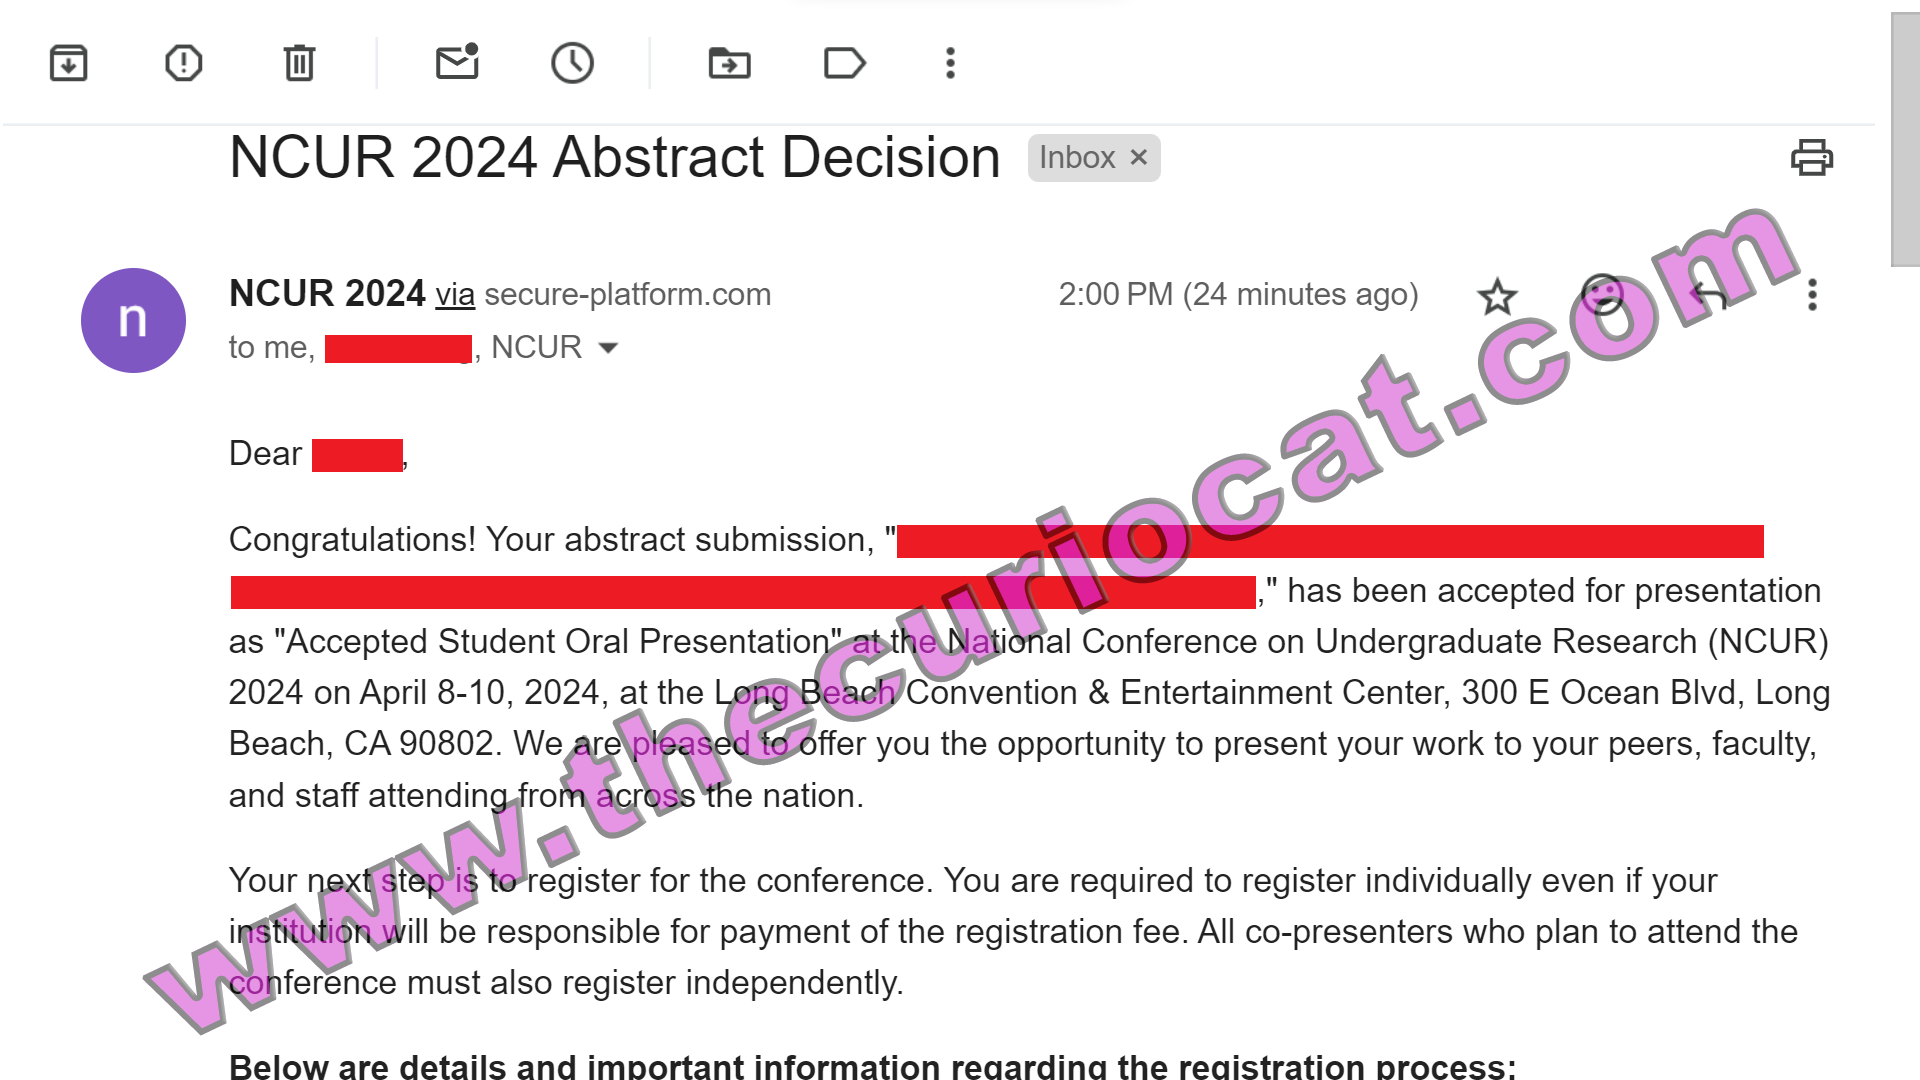Open the Labels tag icon
This screenshot has height=1080, width=1920.
click(845, 63)
